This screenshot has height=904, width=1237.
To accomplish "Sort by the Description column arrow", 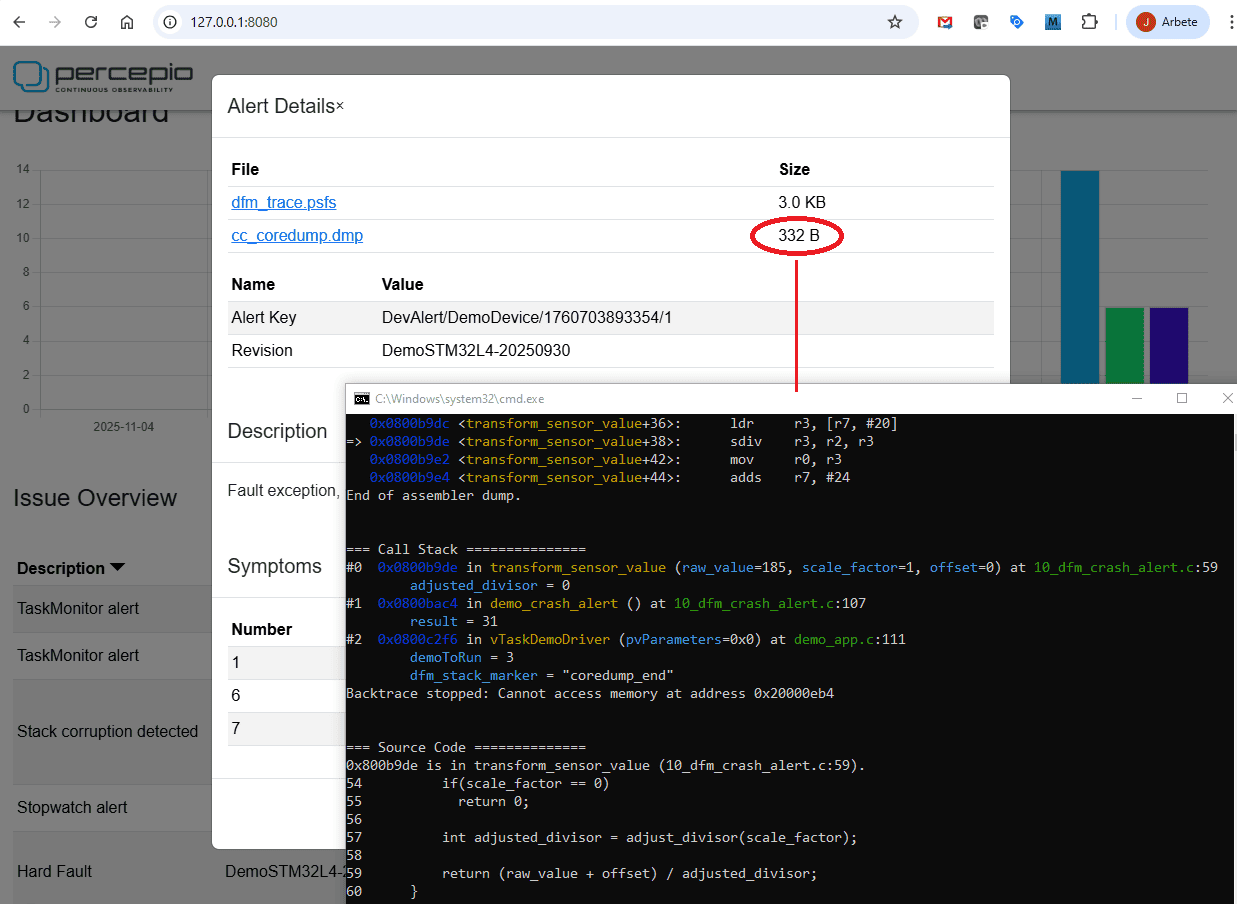I will [117, 568].
